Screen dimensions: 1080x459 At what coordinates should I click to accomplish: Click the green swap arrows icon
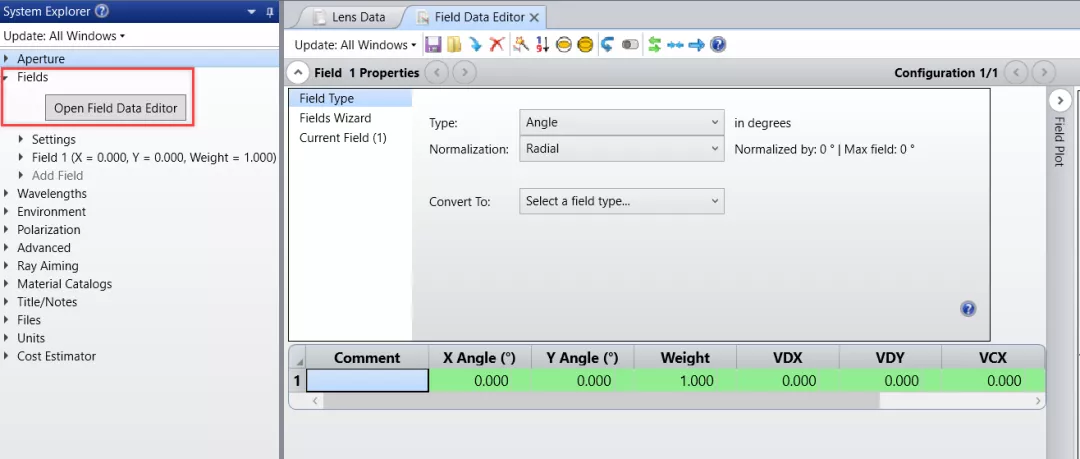654,45
